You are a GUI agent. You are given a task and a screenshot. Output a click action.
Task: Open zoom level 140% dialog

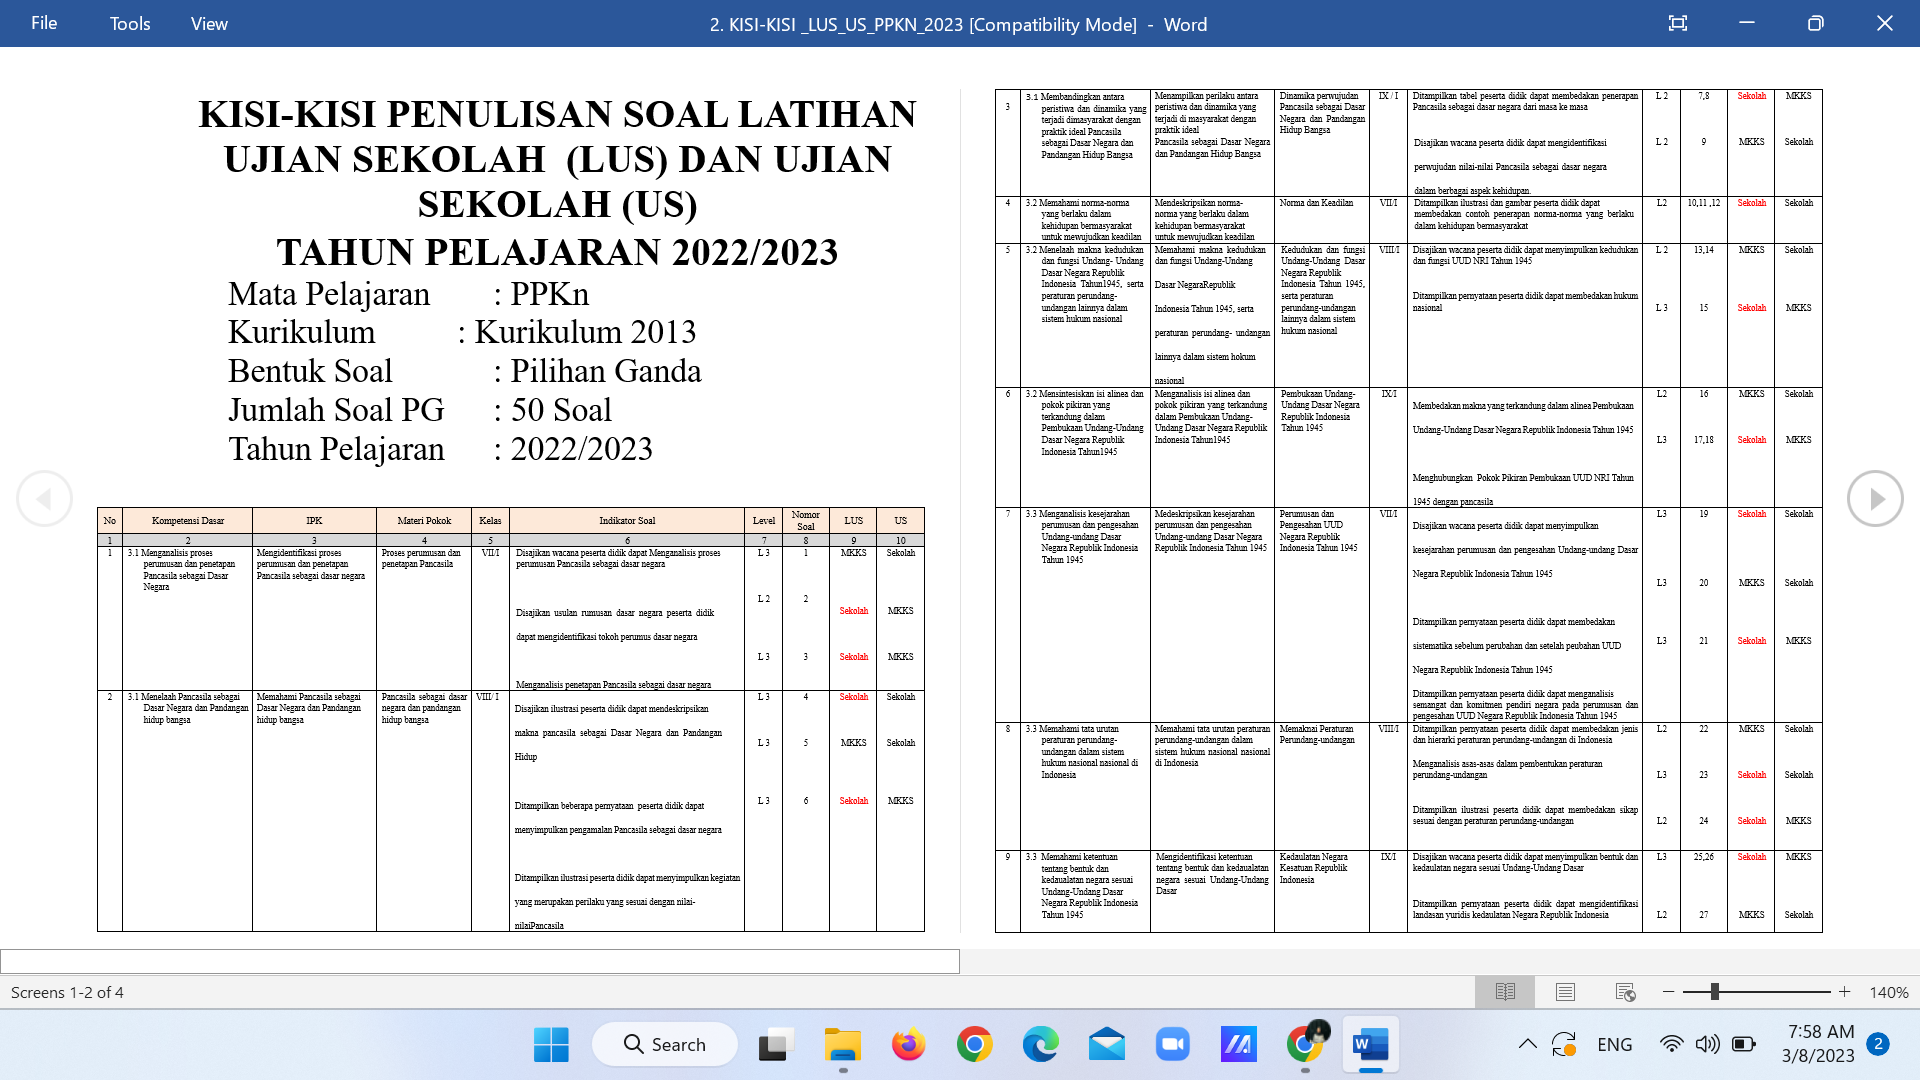[x=1888, y=992]
